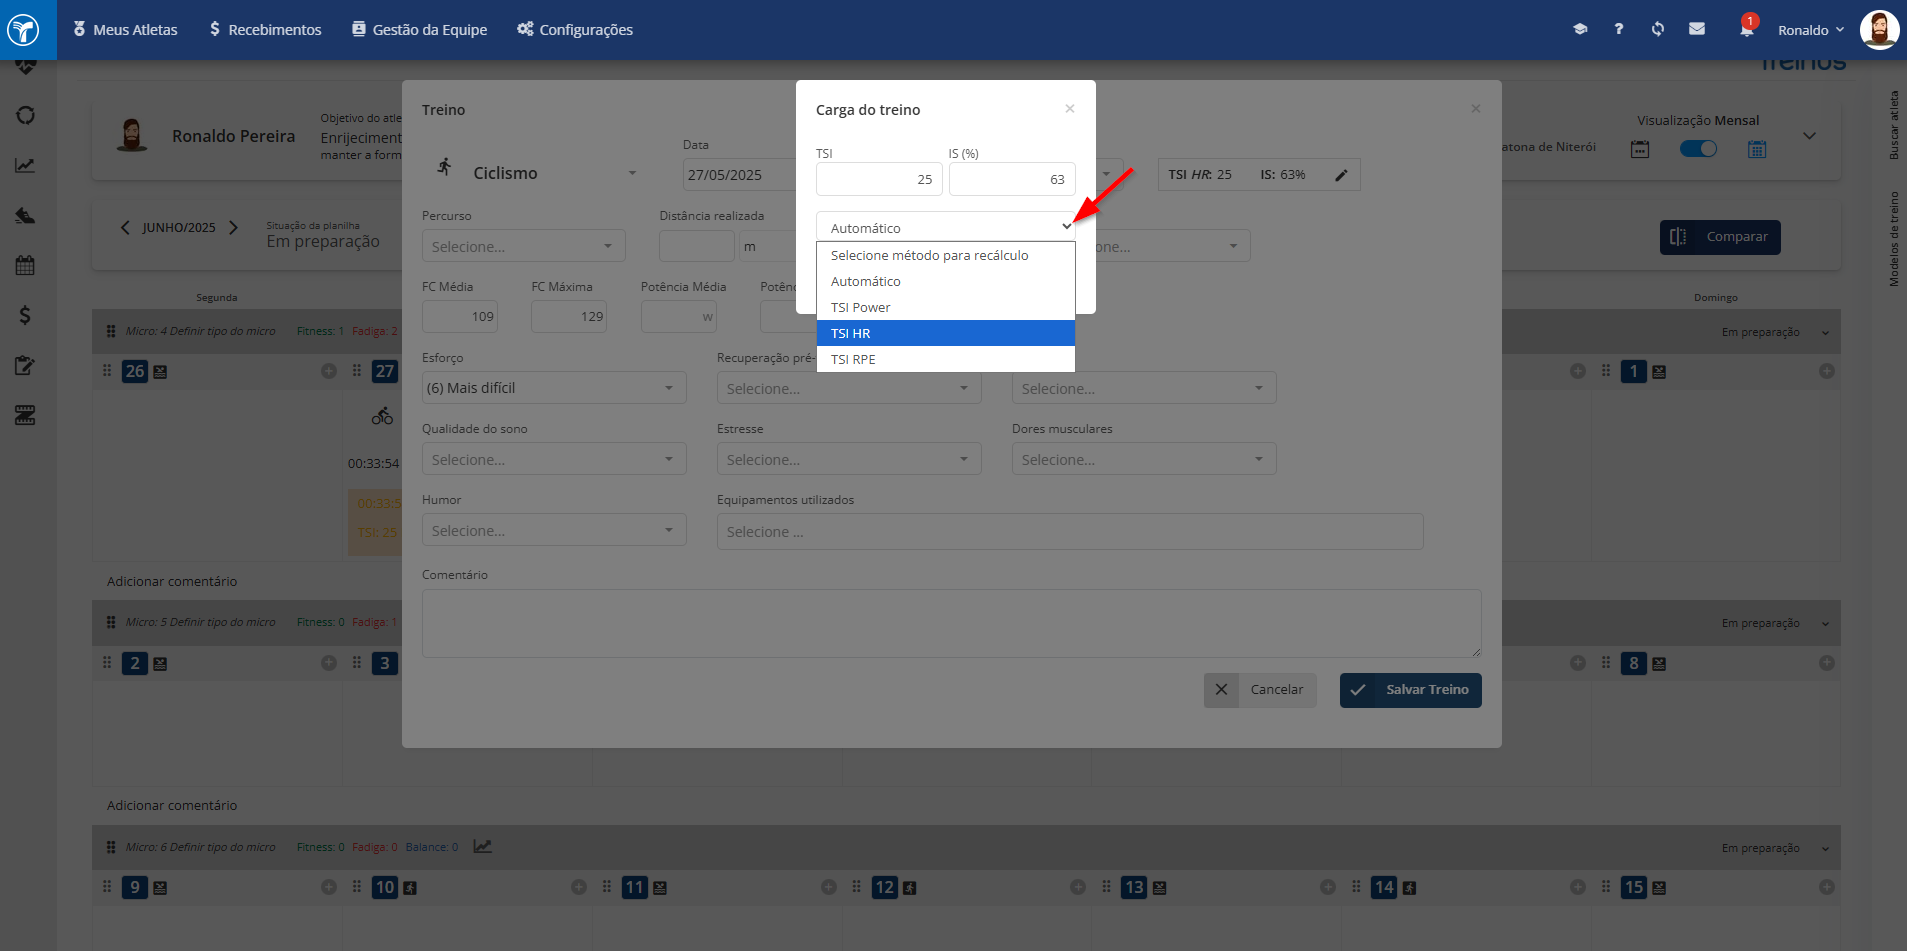
Task: Close the Carga do treino dialog
Action: point(1070,108)
